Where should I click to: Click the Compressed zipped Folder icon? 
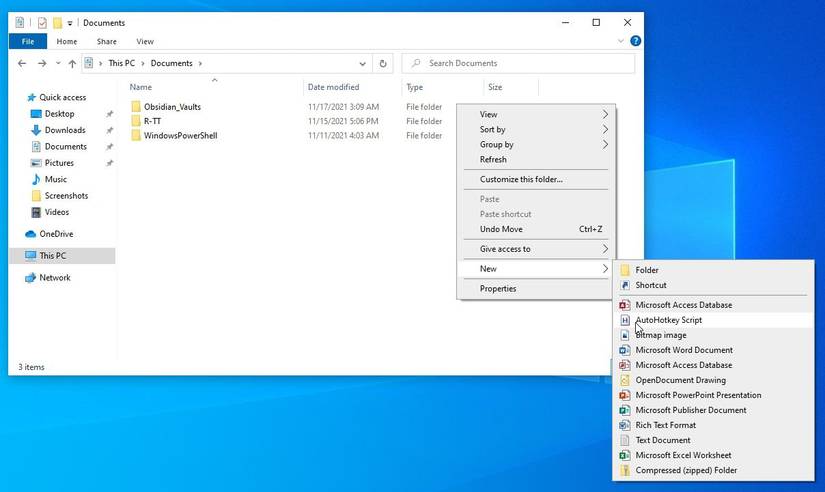click(x=625, y=470)
